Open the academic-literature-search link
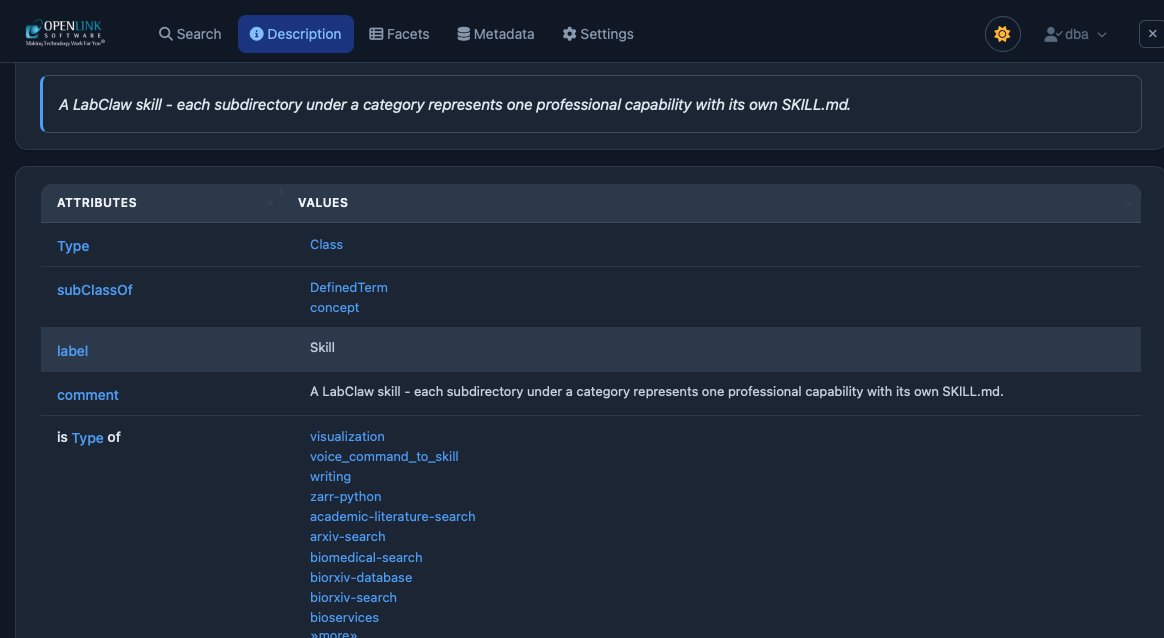The width and height of the screenshot is (1164, 638). 392,517
